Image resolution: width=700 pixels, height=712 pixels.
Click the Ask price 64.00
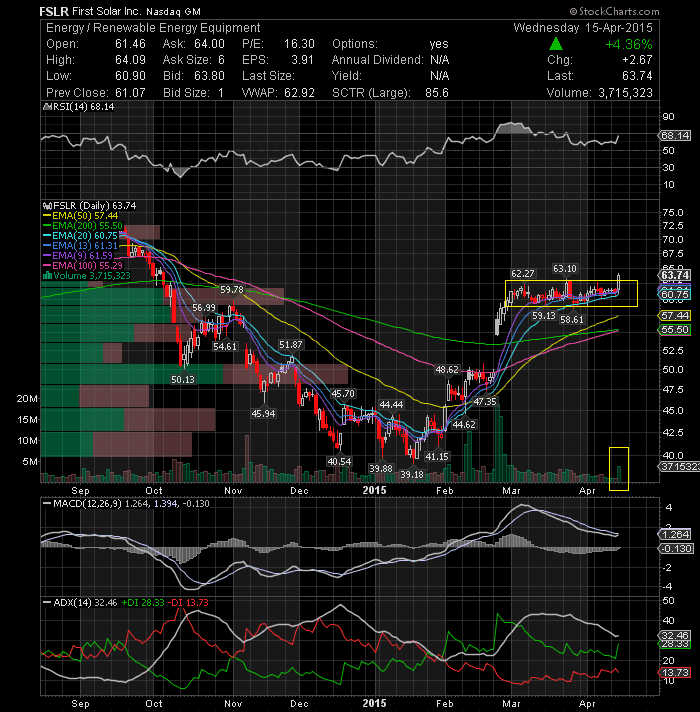click(x=209, y=44)
